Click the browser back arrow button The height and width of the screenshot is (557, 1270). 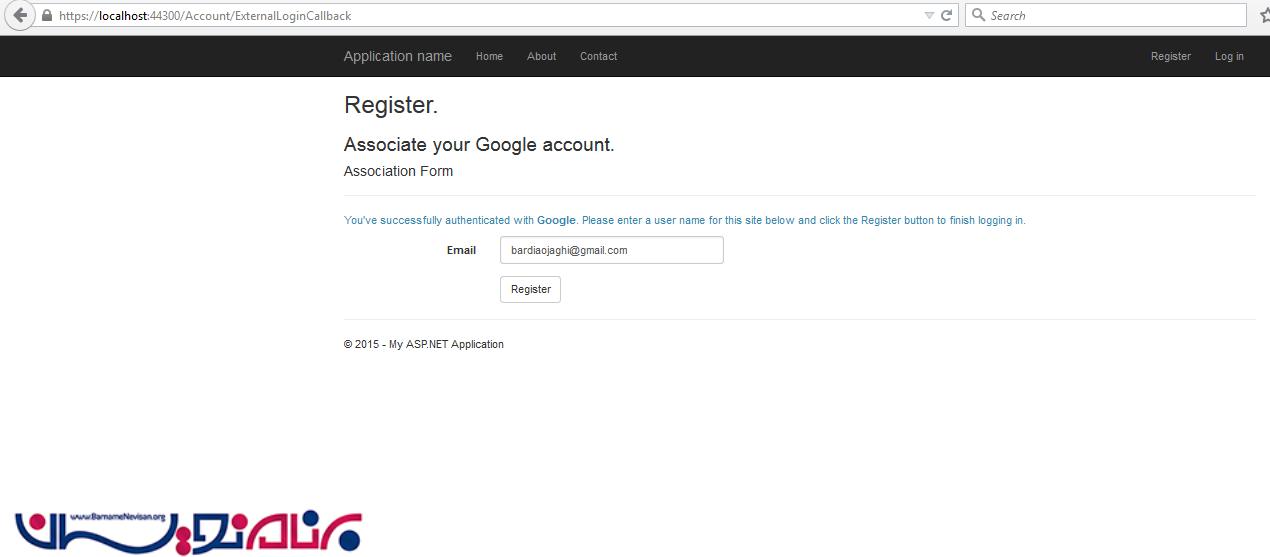[20, 16]
